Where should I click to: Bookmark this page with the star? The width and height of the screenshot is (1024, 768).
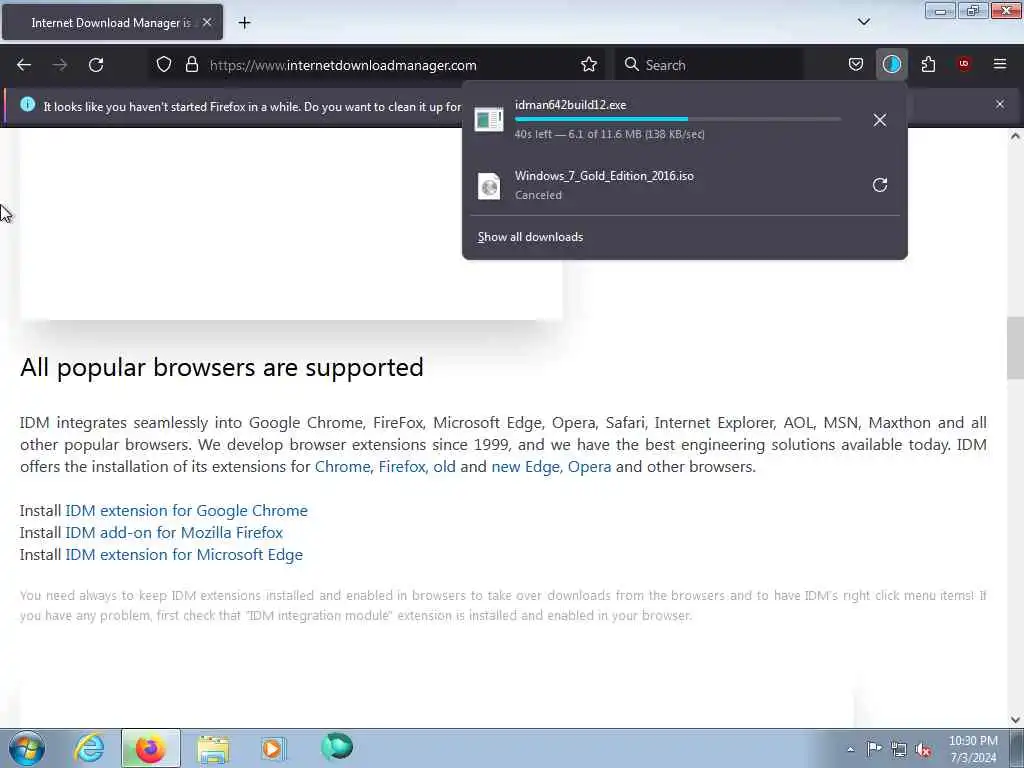click(589, 65)
